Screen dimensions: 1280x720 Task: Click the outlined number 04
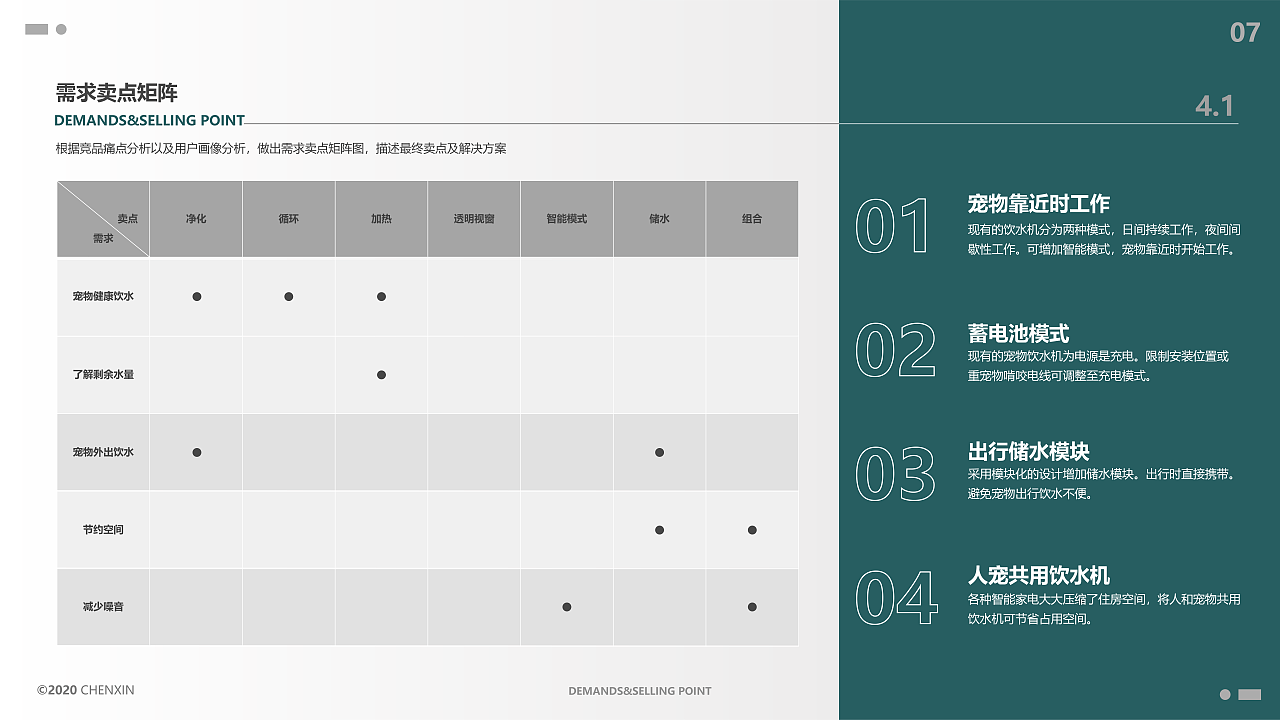[x=897, y=599]
